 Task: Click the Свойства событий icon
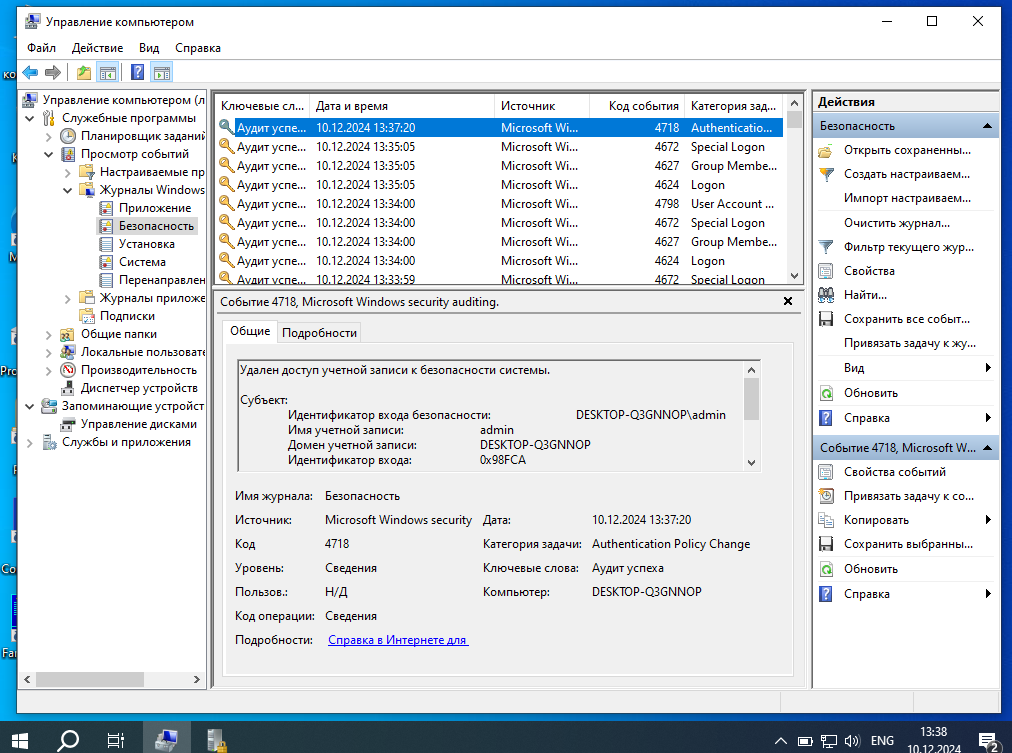(825, 472)
